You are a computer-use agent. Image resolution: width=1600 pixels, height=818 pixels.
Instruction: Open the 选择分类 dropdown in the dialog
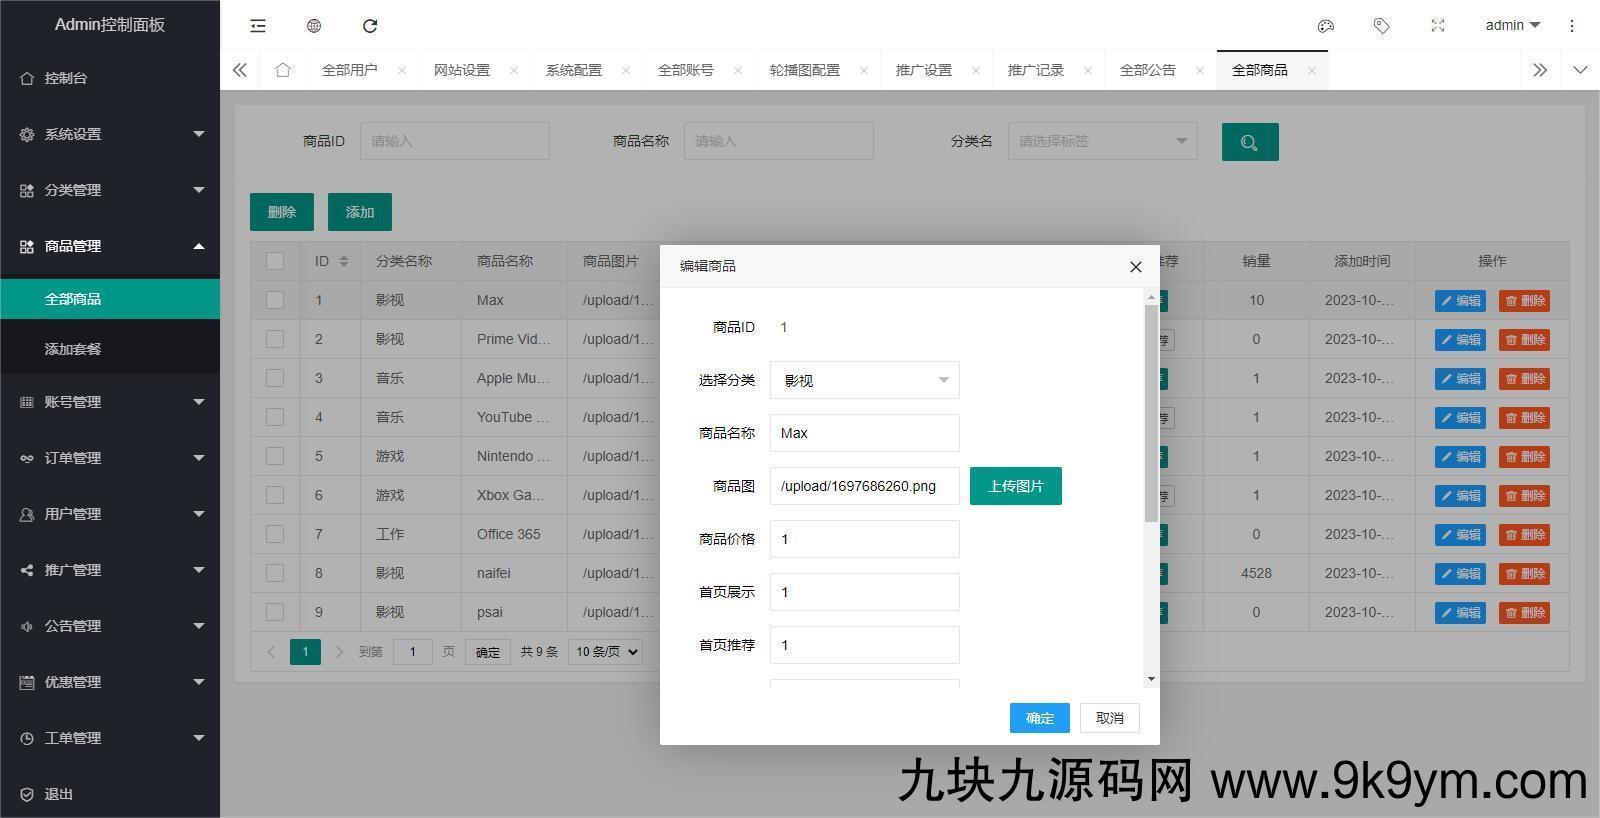[x=864, y=380]
